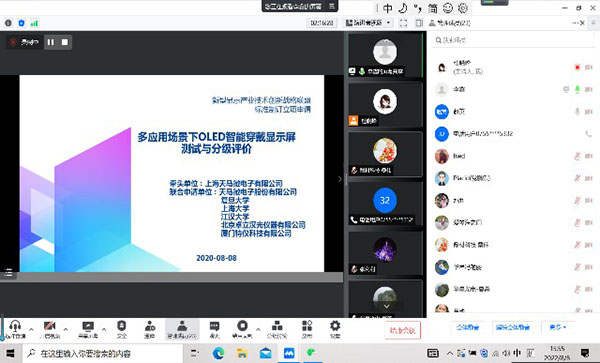Screen dimensions: 600x363
Task: Expand the audio options arrow
Action: (x=31, y=329)
